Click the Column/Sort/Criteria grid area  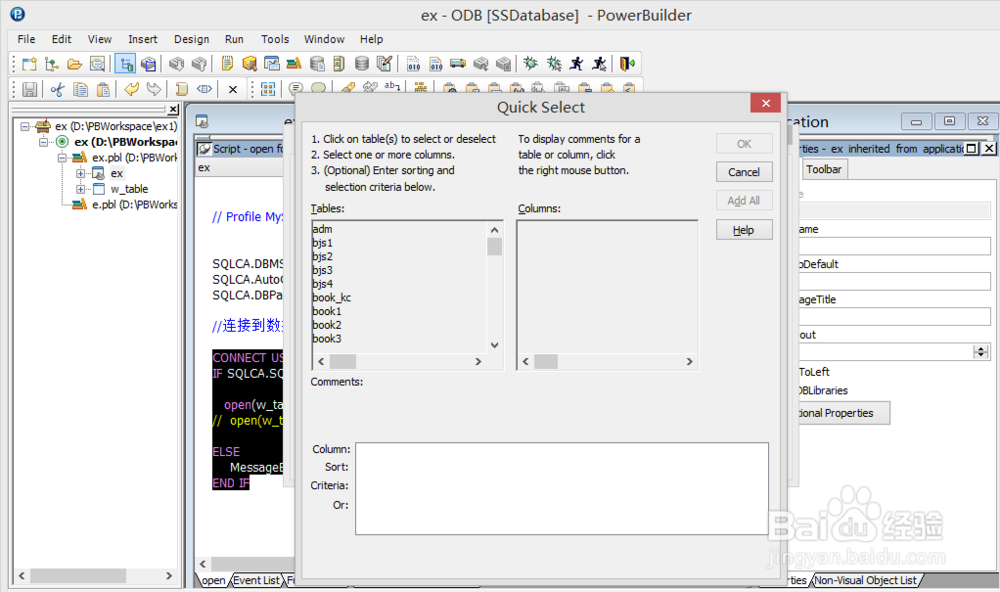(x=562, y=489)
